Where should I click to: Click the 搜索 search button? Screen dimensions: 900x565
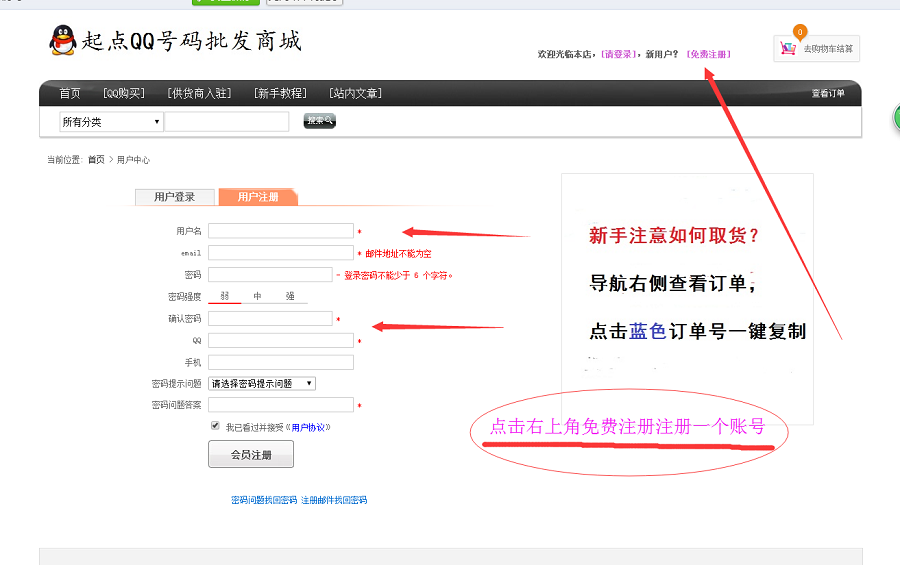320,121
